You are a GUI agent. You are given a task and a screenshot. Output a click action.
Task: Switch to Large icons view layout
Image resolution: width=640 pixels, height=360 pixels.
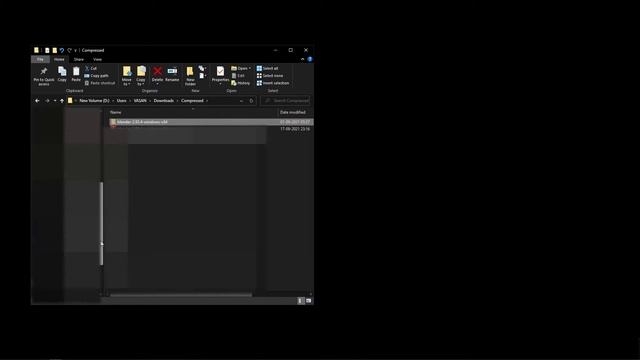(309, 301)
